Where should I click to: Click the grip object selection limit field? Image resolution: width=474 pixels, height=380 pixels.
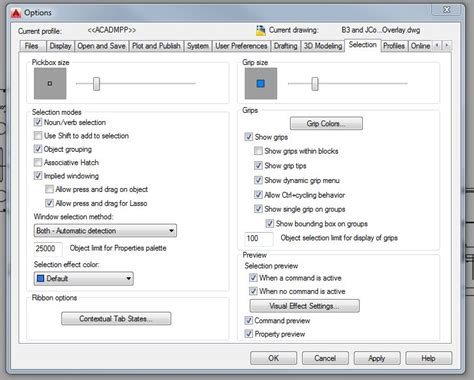pyautogui.click(x=259, y=238)
